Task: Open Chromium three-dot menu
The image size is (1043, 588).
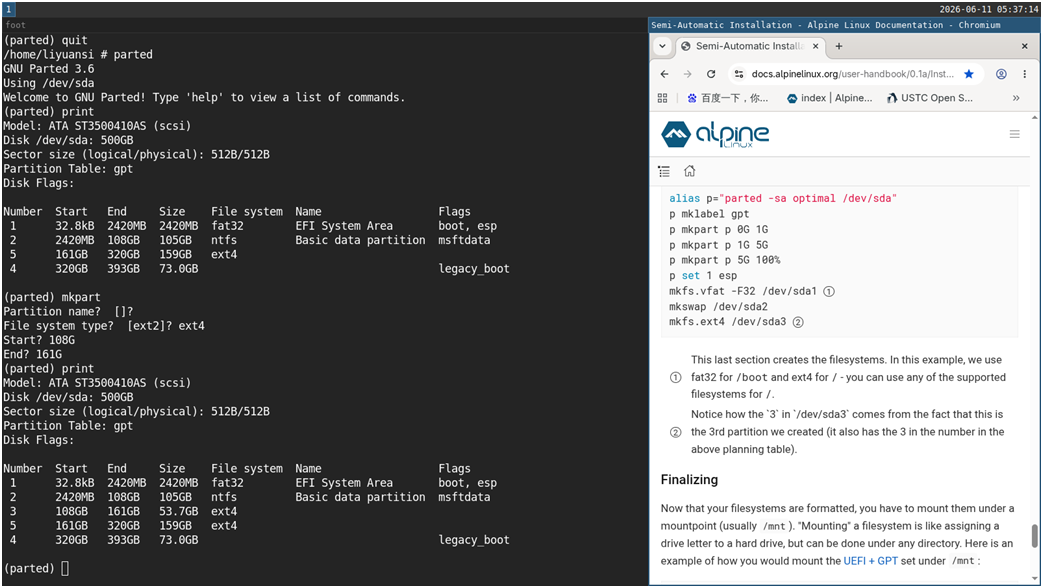Action: click(x=1024, y=74)
